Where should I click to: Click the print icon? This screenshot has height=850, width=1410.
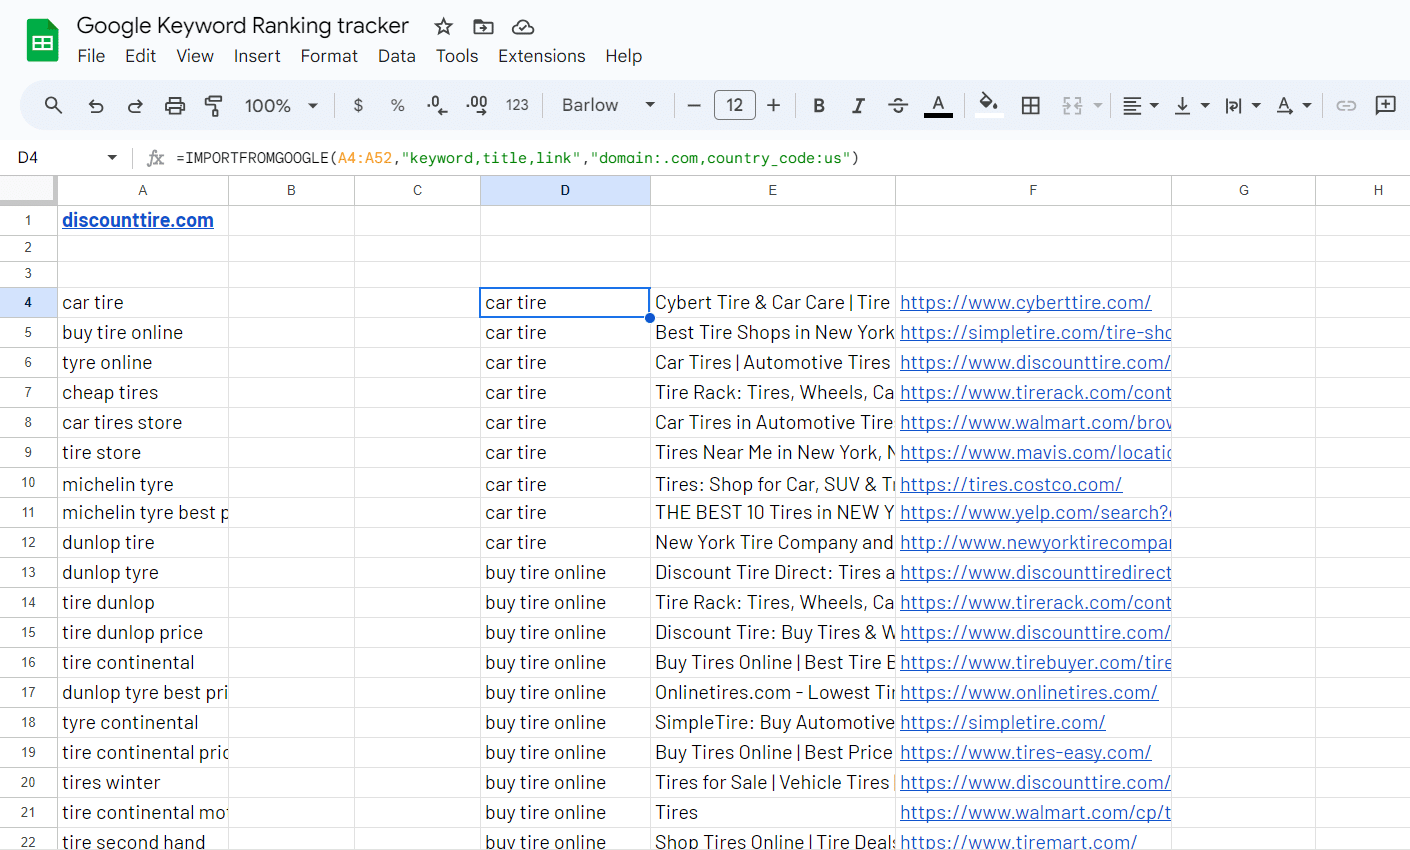click(175, 106)
